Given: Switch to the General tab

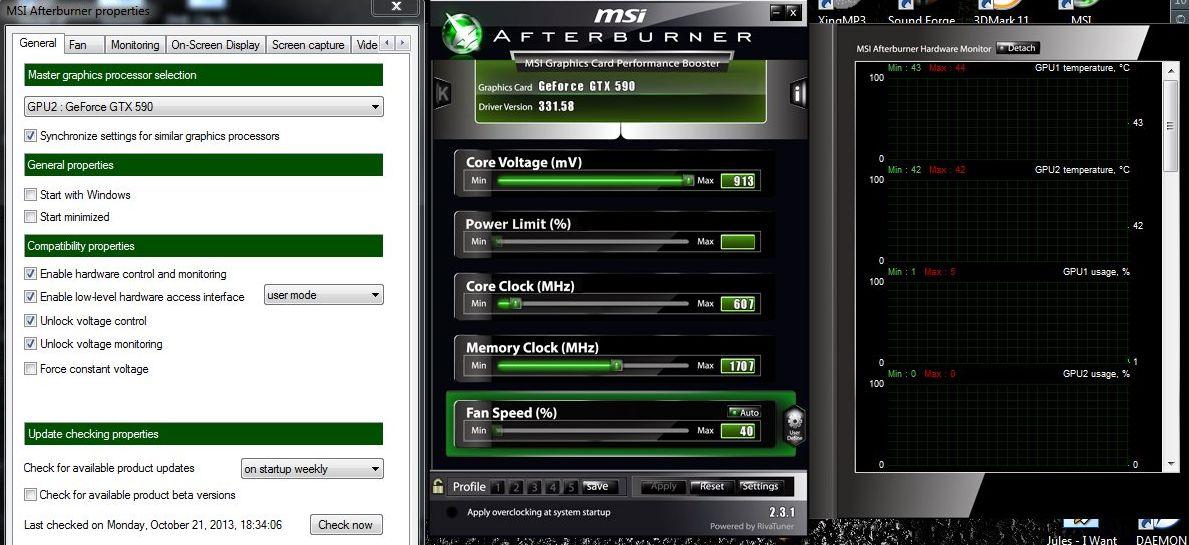Looking at the screenshot, I should tap(38, 43).
